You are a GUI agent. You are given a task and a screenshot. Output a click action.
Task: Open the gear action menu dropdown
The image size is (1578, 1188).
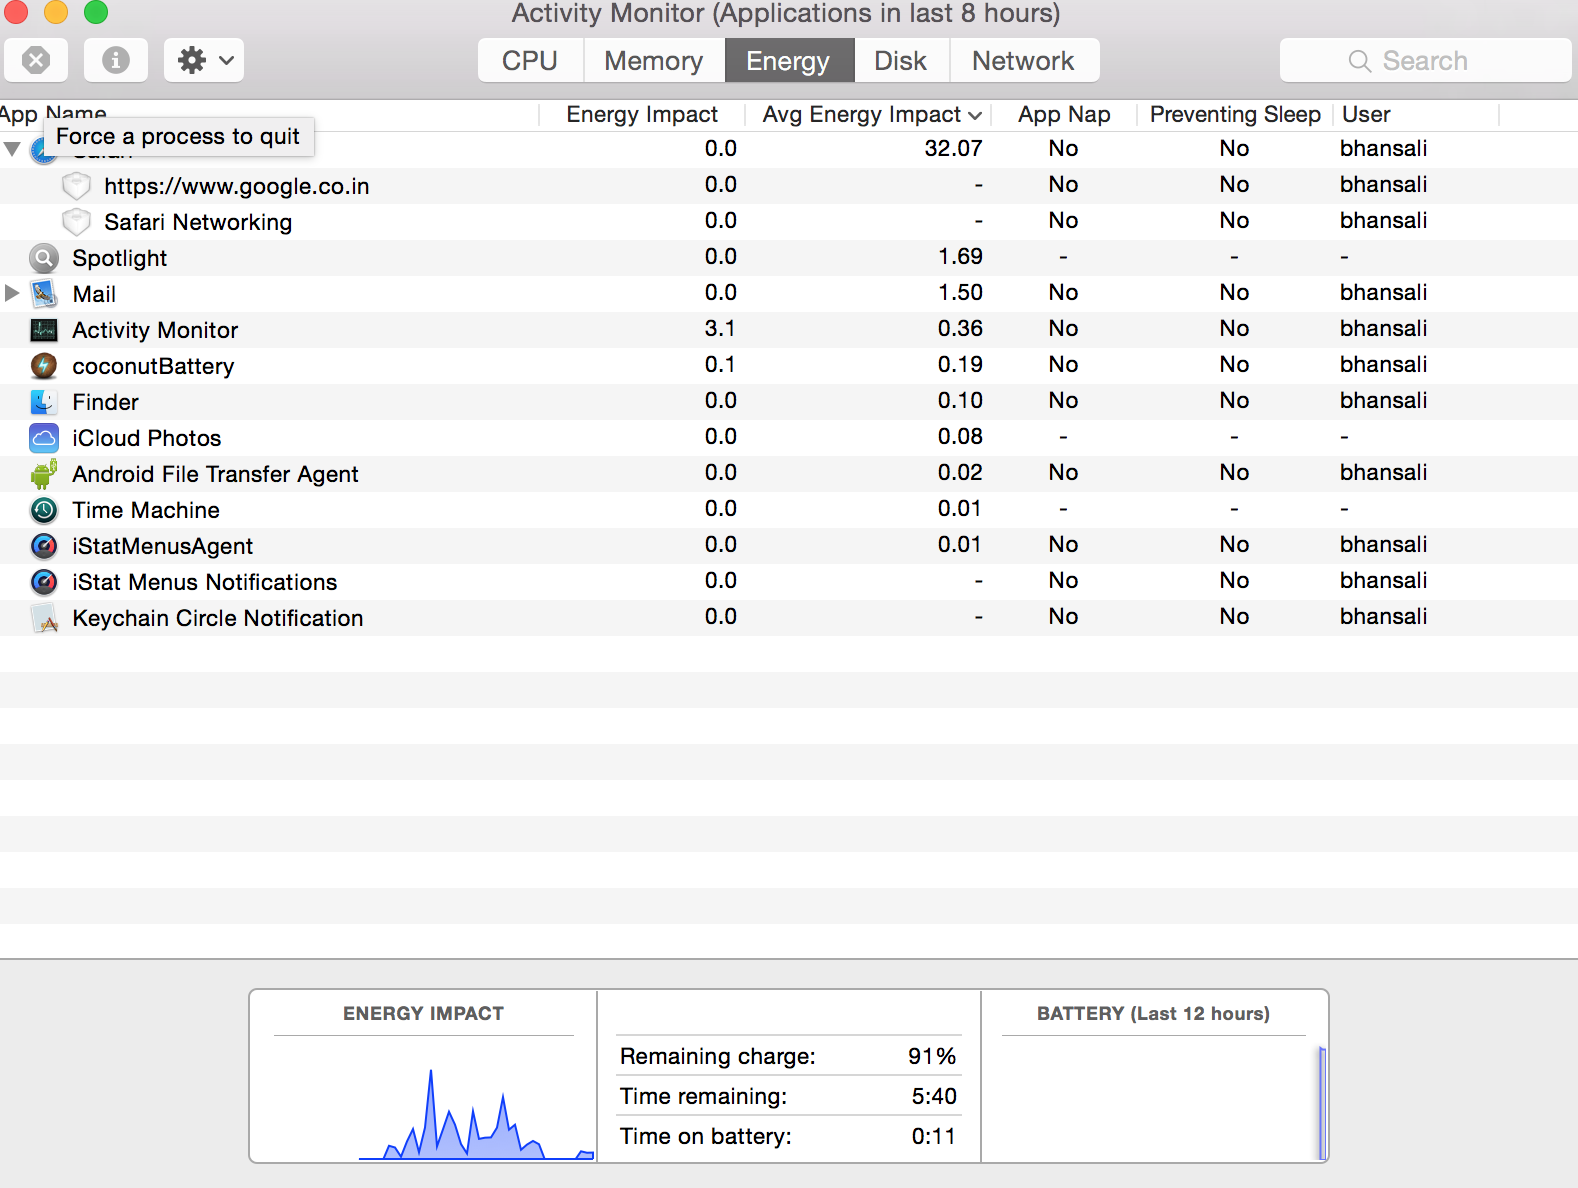pos(204,60)
